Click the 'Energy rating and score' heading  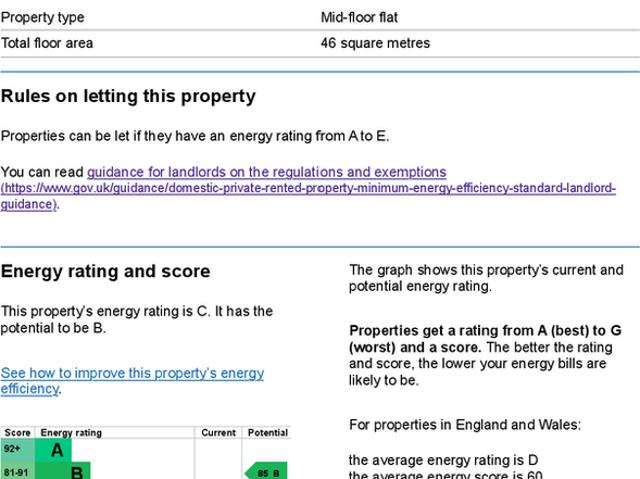click(105, 271)
